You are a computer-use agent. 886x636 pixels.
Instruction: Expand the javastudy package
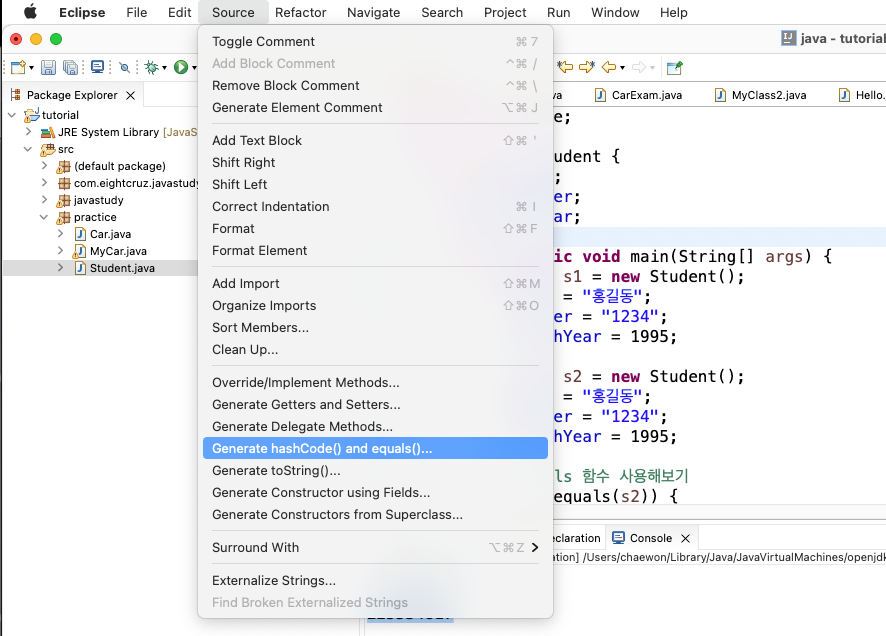pos(45,200)
